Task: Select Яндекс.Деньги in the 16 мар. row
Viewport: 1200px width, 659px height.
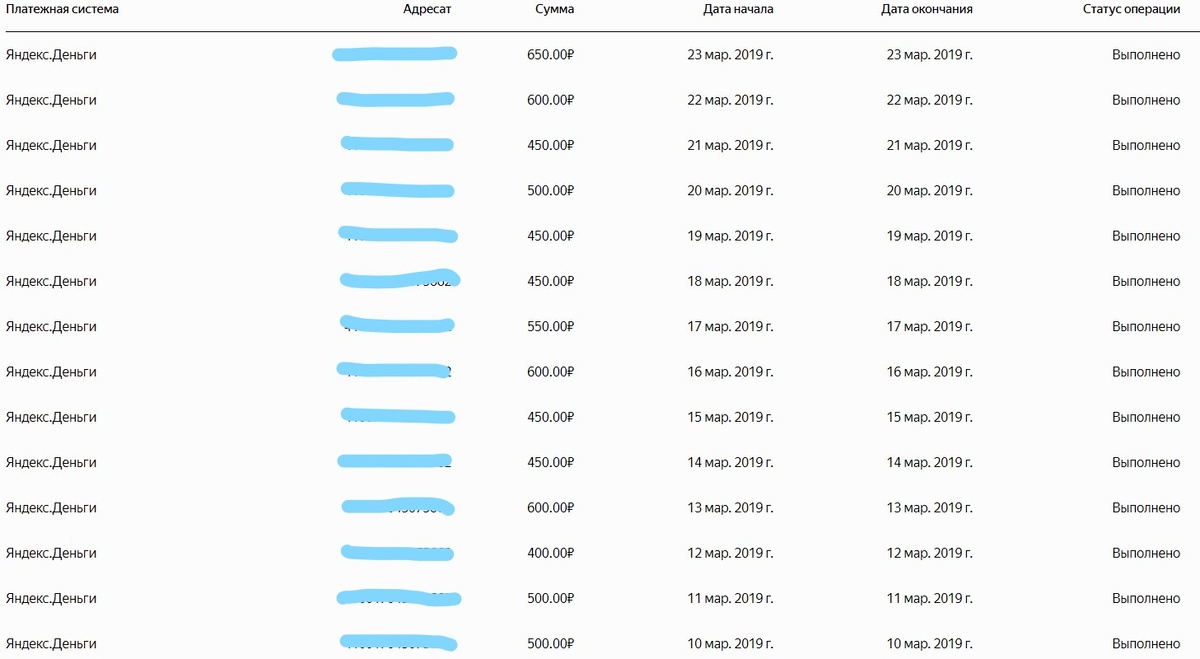Action: point(51,372)
